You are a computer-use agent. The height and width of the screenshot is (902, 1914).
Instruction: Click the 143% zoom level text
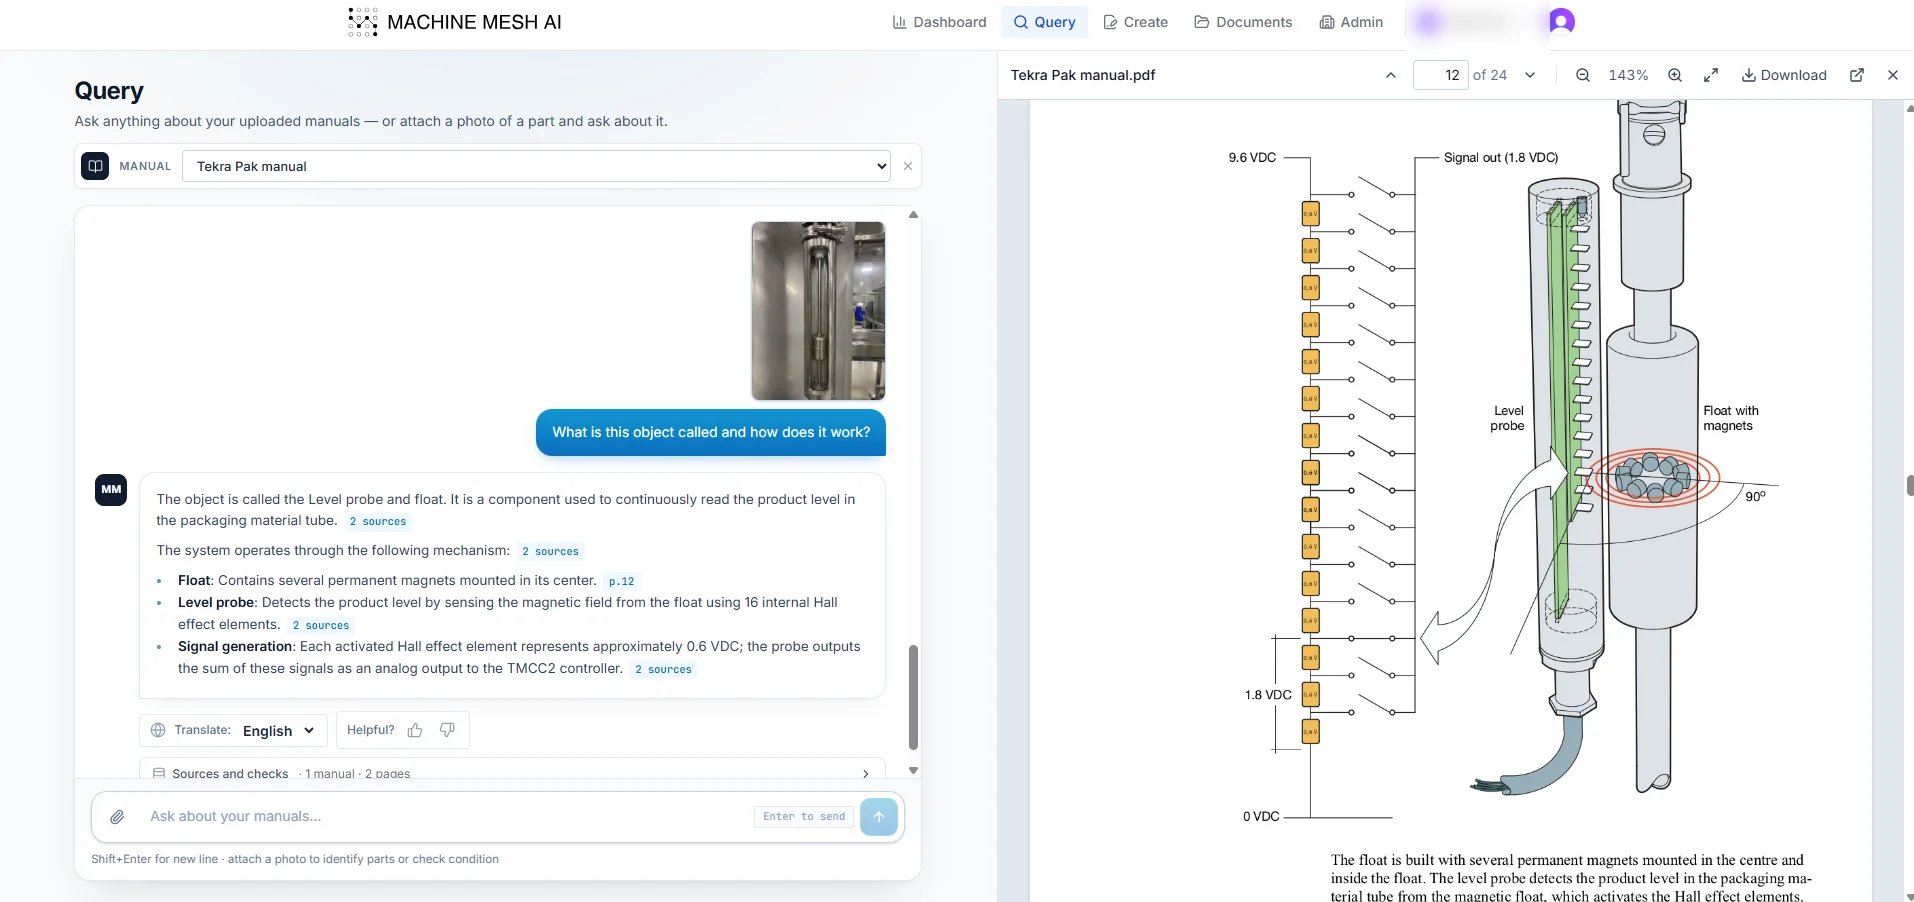coord(1628,75)
